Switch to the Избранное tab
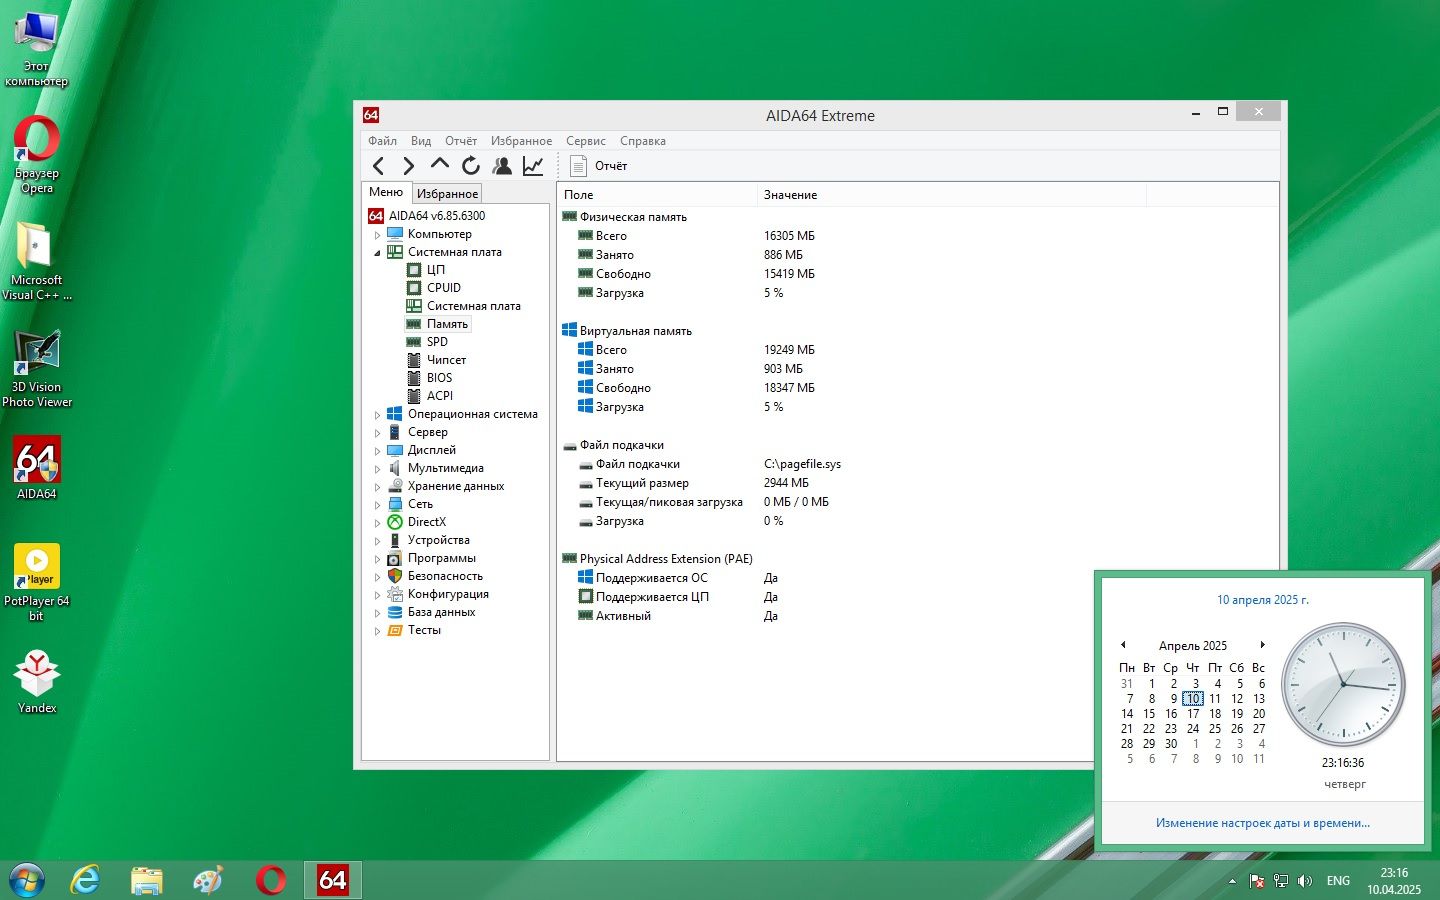This screenshot has height=900, width=1440. click(447, 194)
